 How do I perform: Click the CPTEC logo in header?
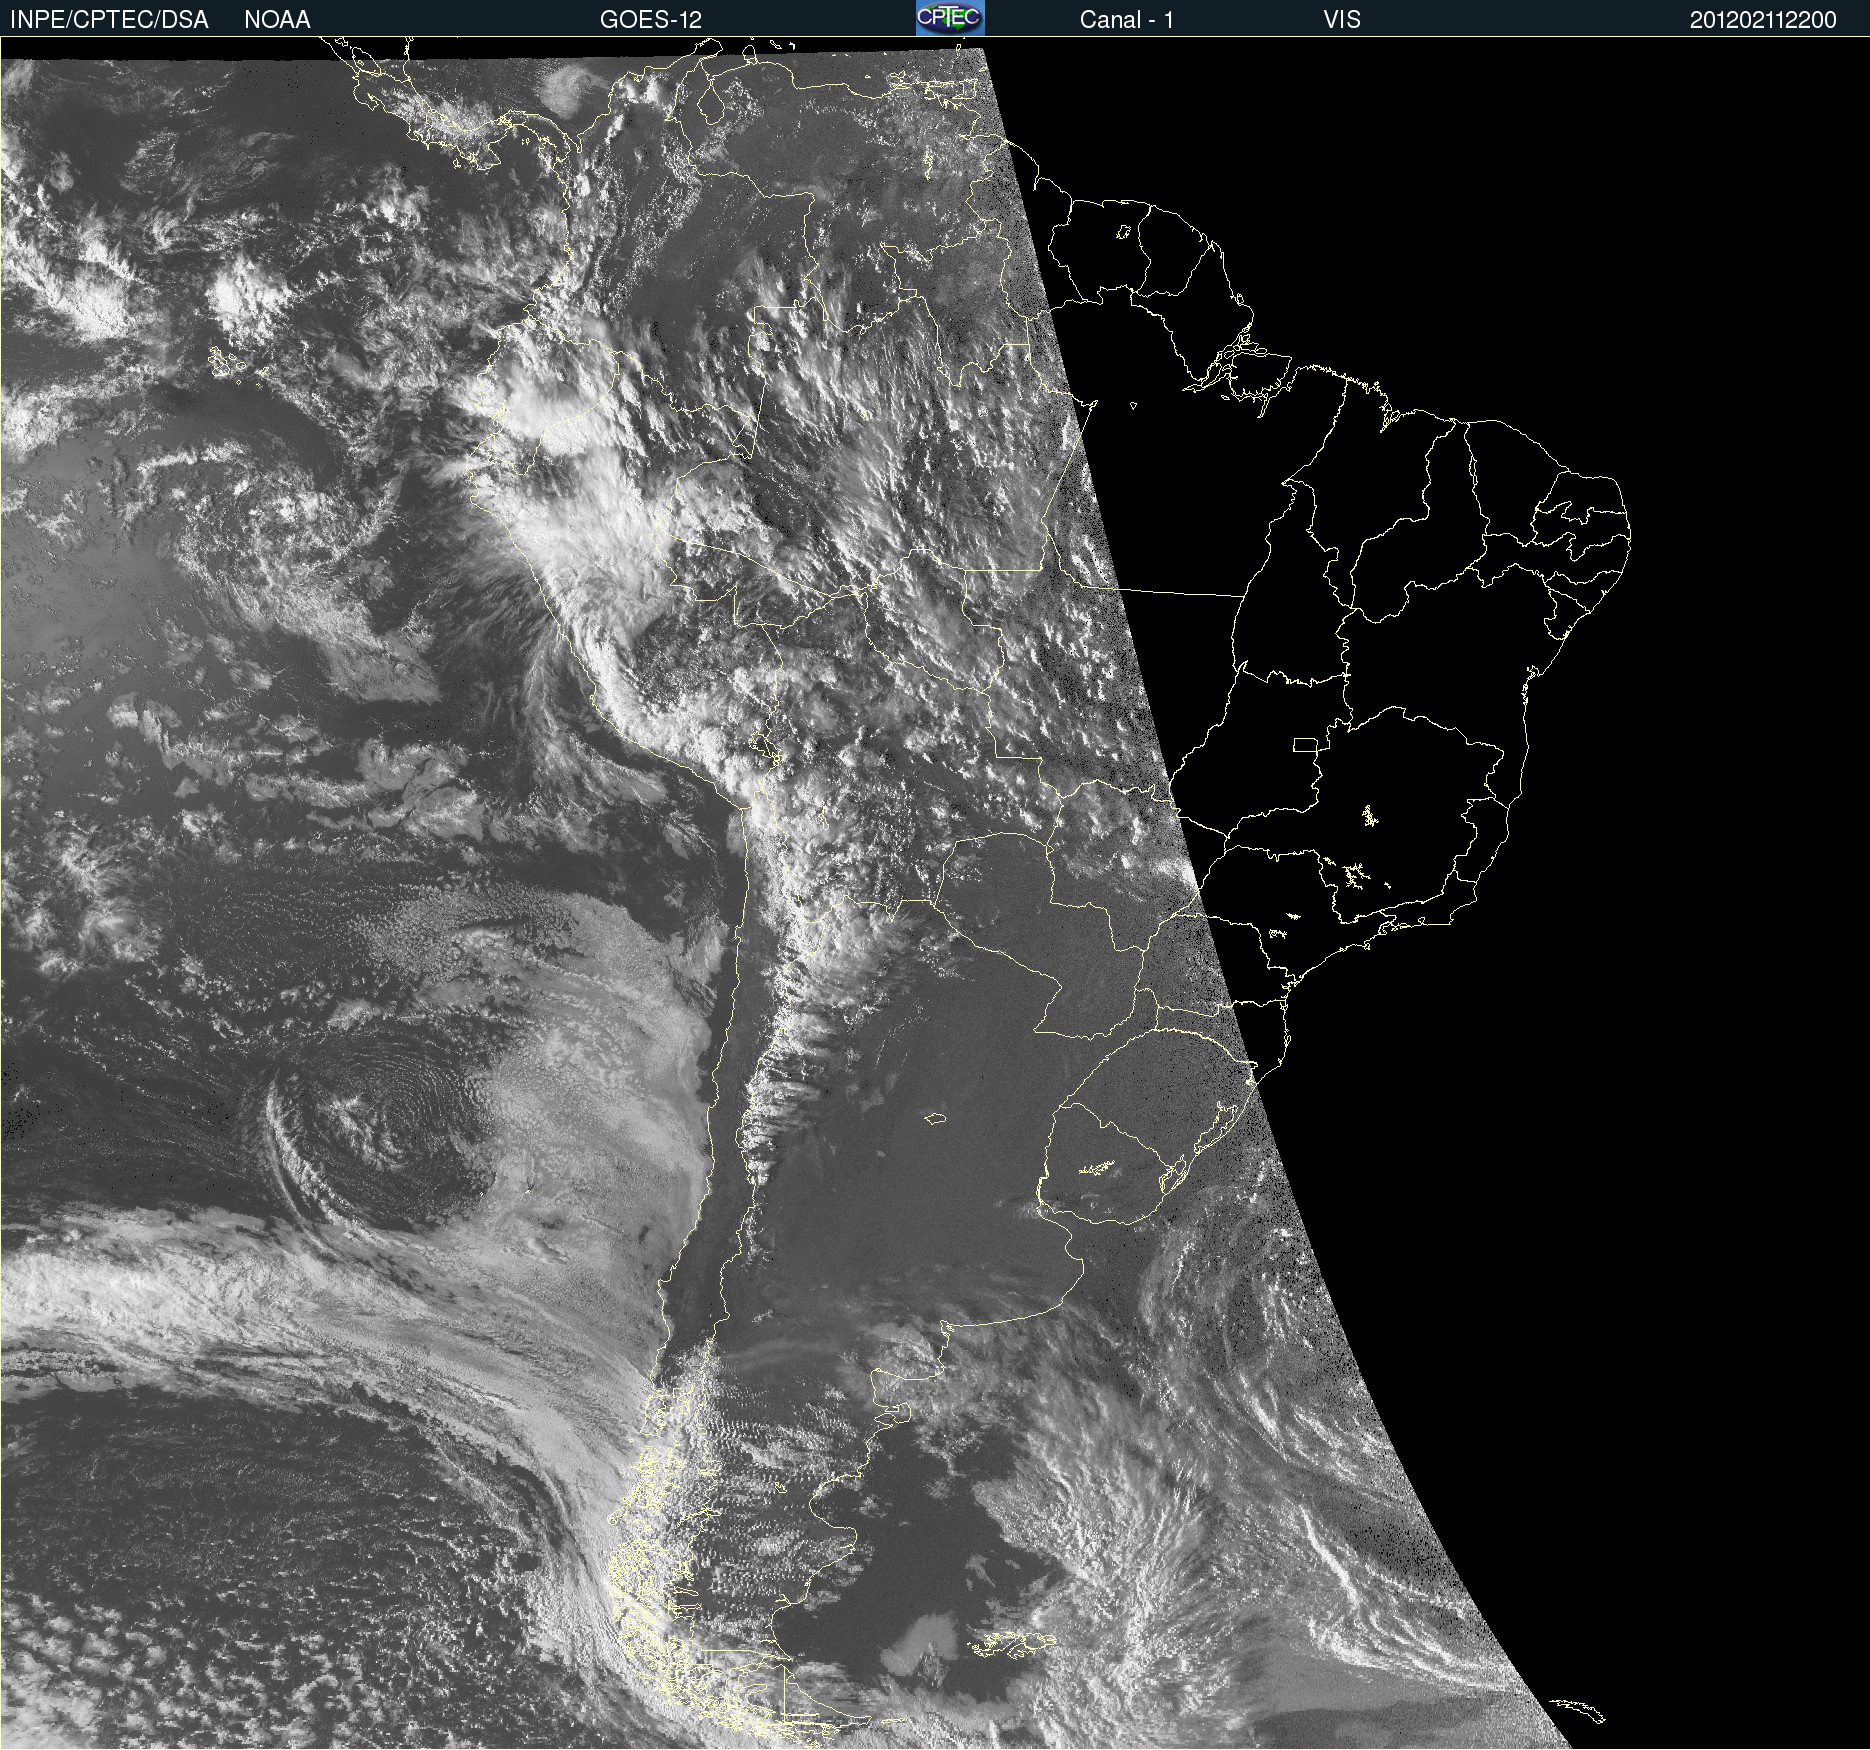pyautogui.click(x=950, y=18)
